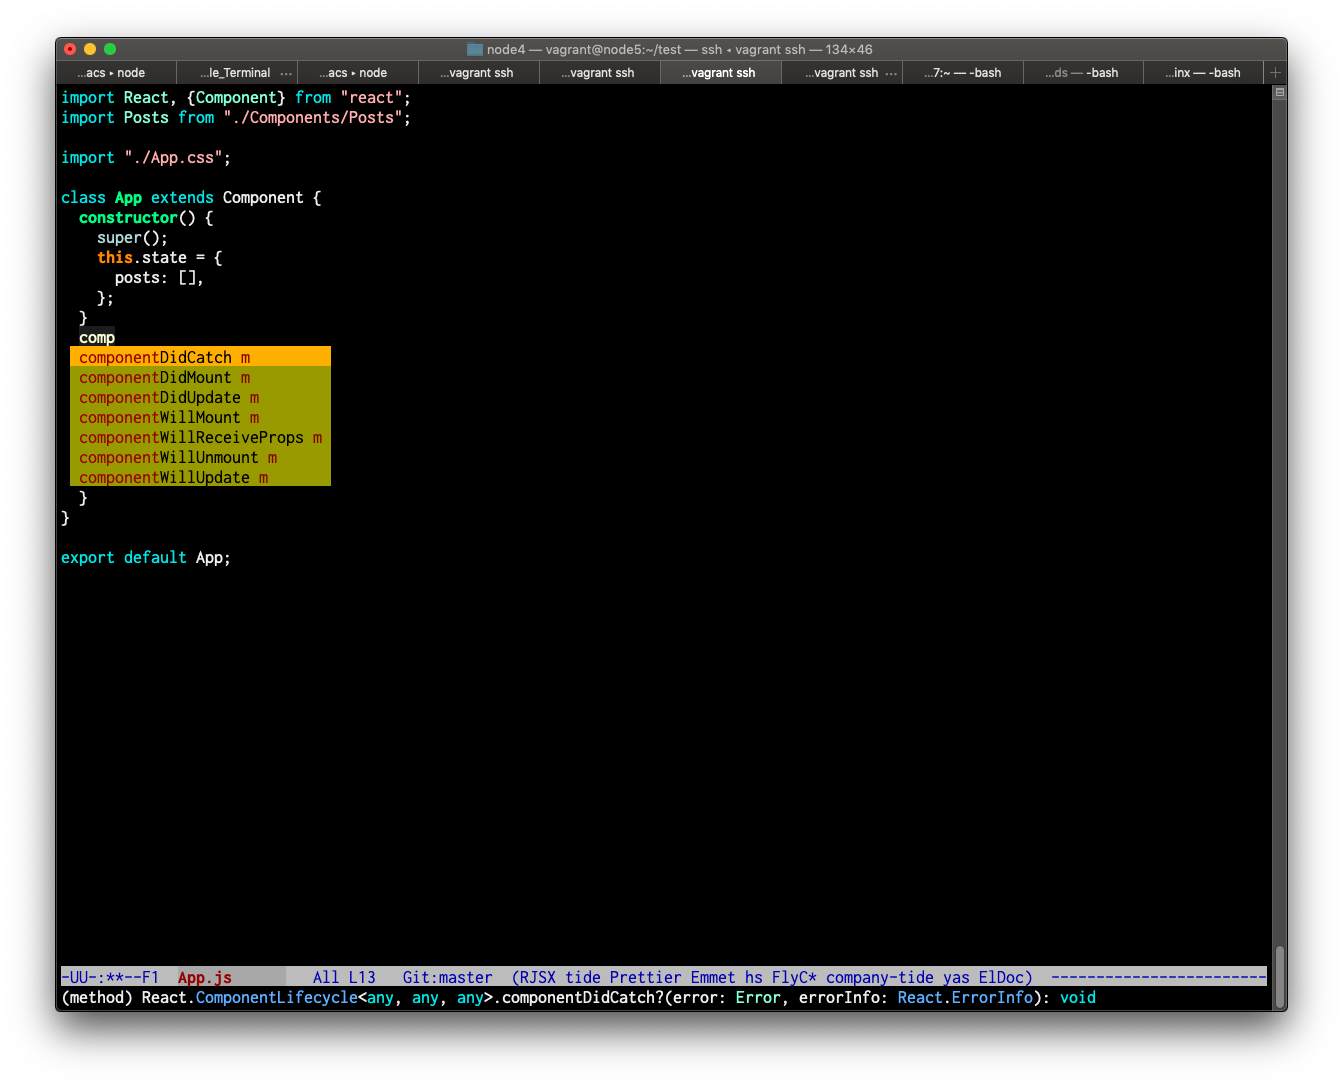The width and height of the screenshot is (1343, 1085).
Task: Click Git:master in the modeline
Action: [x=447, y=977]
